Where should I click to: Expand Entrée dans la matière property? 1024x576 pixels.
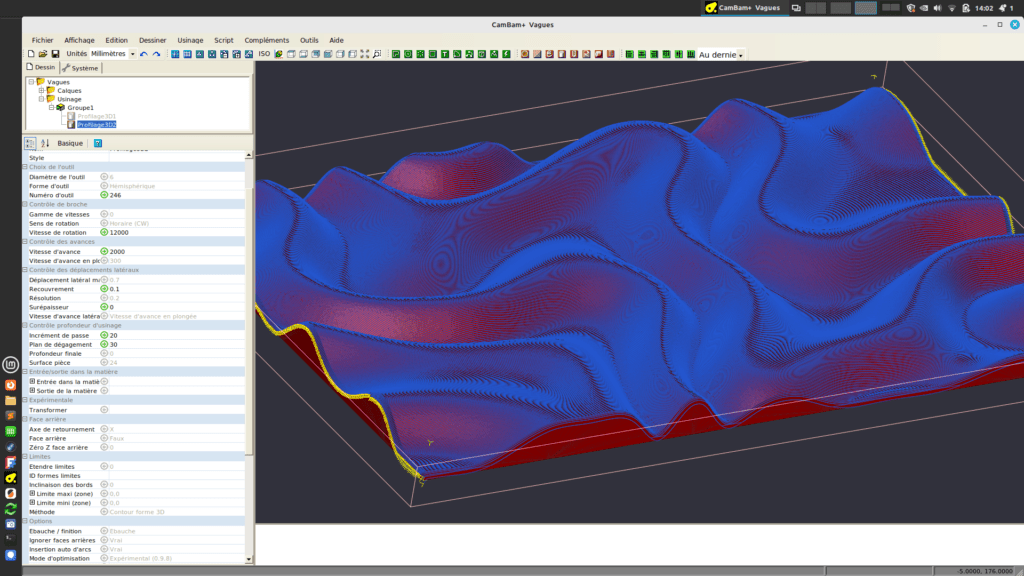pyautogui.click(x=32, y=381)
